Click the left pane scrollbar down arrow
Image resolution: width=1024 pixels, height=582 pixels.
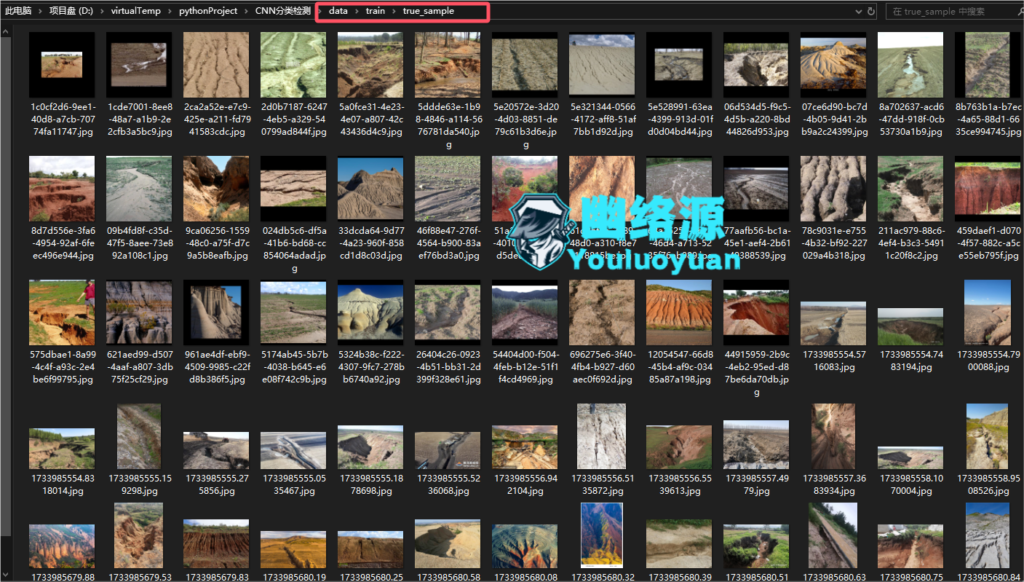(6, 575)
